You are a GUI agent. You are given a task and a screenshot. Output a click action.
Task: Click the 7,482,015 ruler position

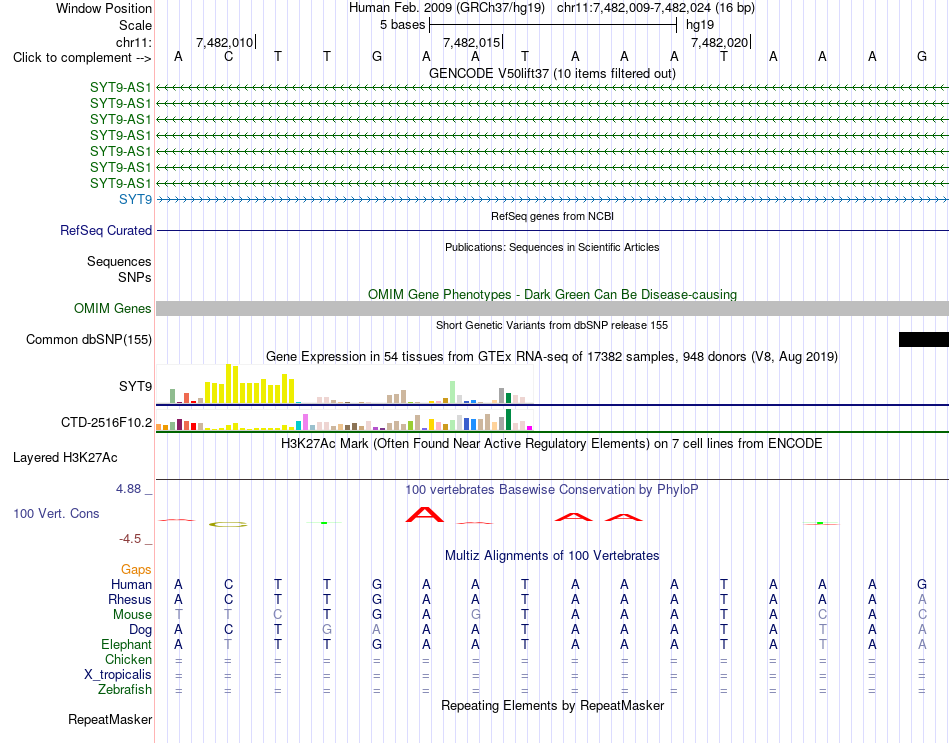tap(472, 42)
